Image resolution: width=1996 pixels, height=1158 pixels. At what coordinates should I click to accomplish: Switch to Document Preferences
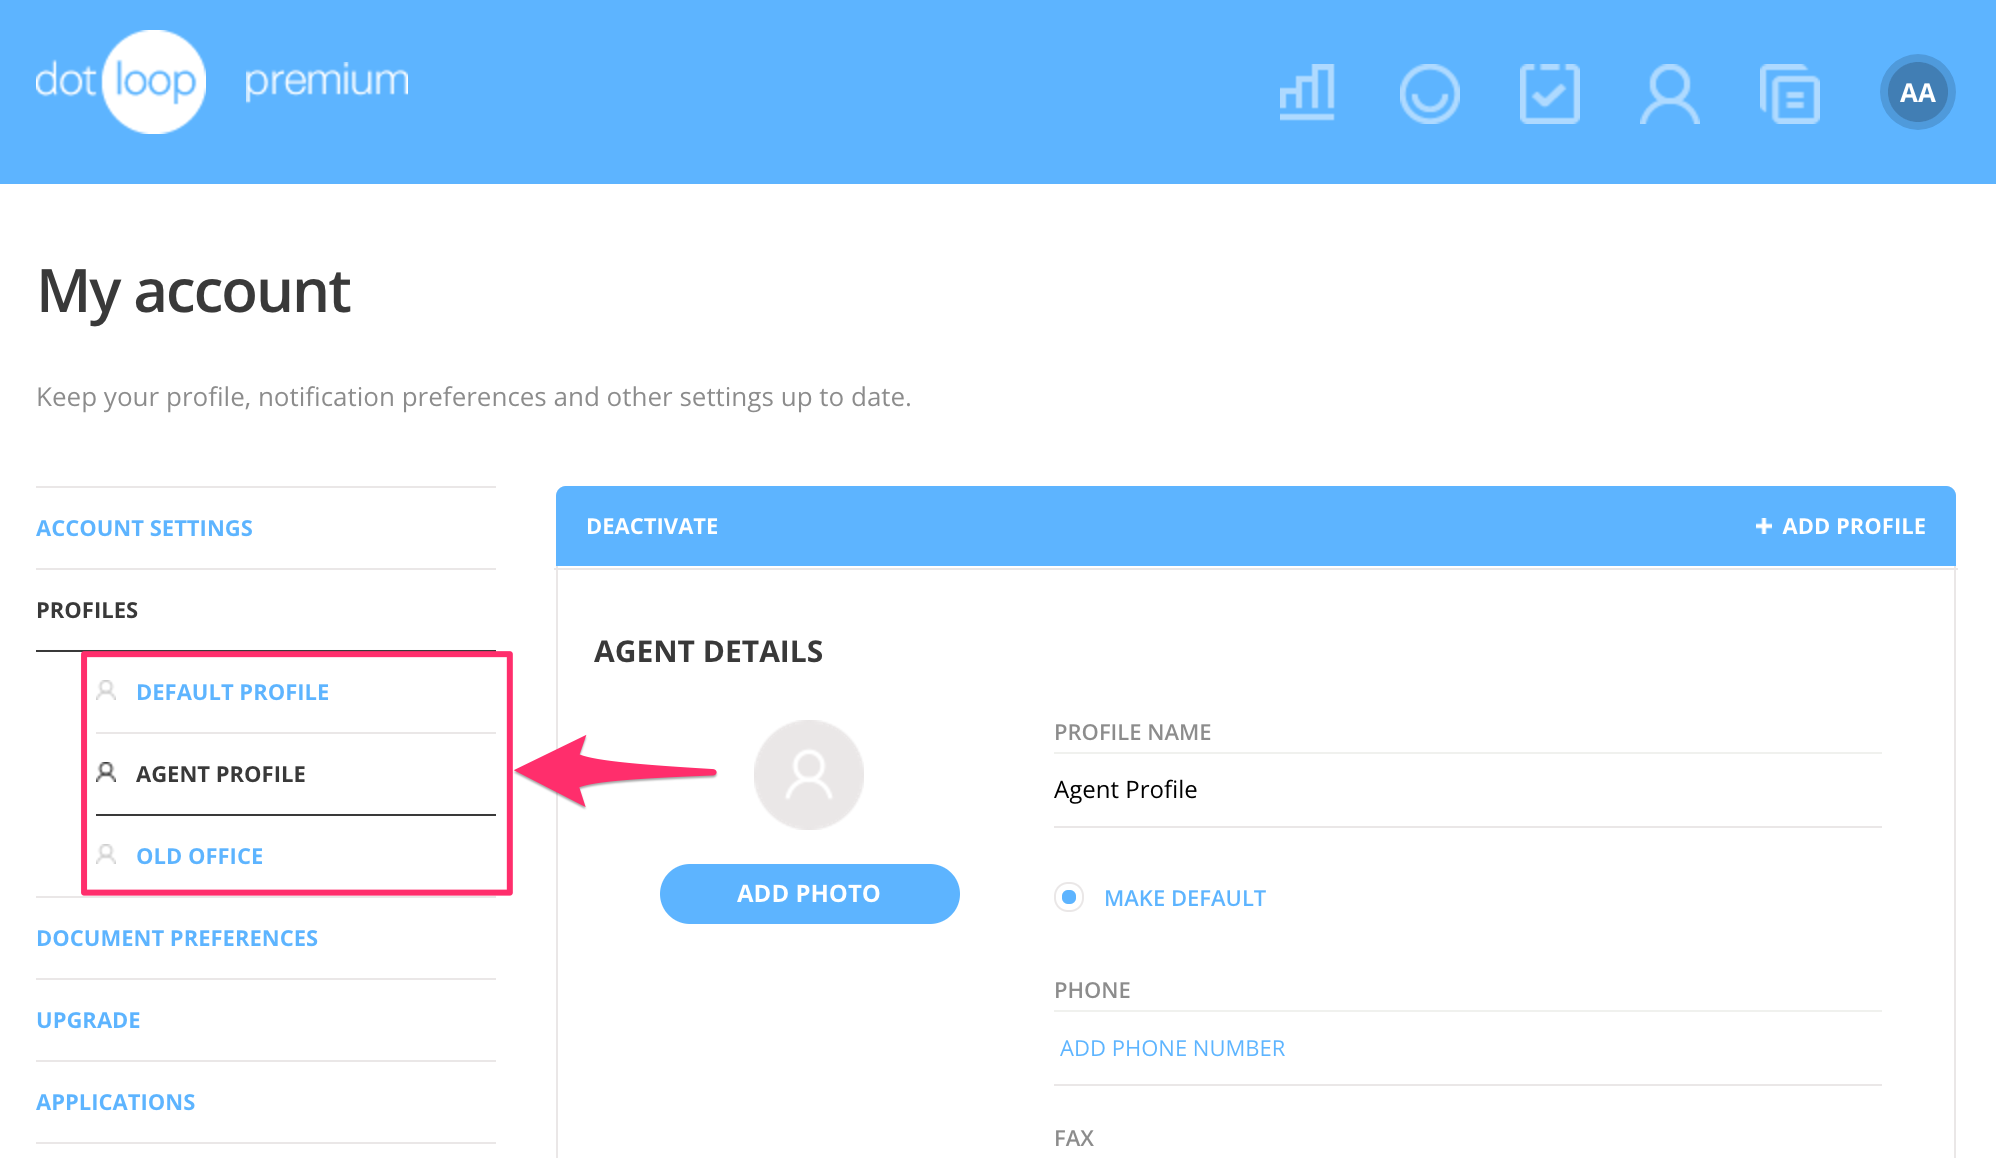click(177, 937)
